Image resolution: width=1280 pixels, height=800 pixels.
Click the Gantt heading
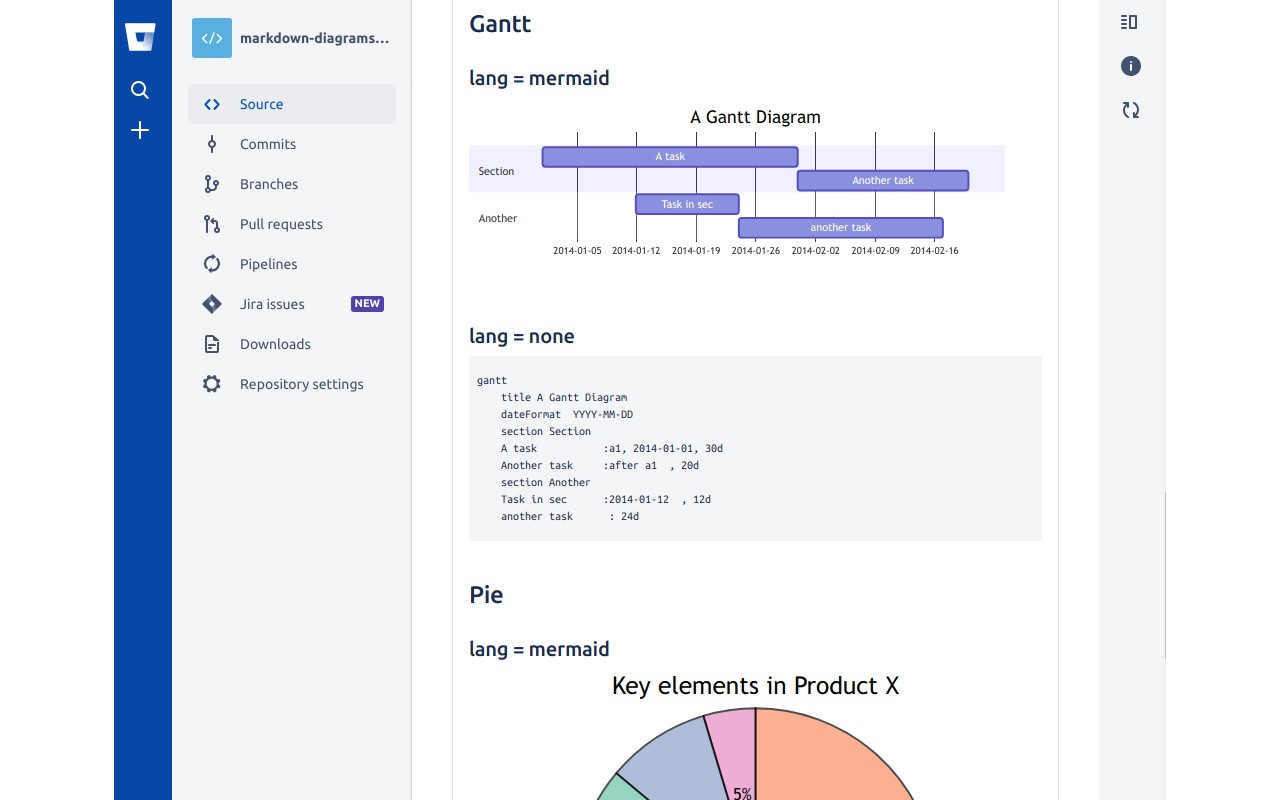point(500,24)
